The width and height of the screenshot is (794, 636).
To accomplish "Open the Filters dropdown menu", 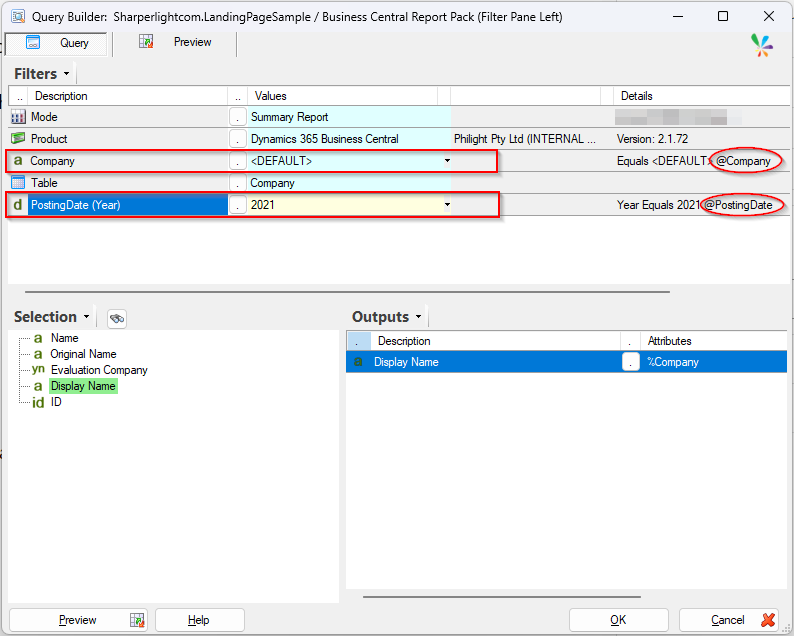I will (x=66, y=74).
